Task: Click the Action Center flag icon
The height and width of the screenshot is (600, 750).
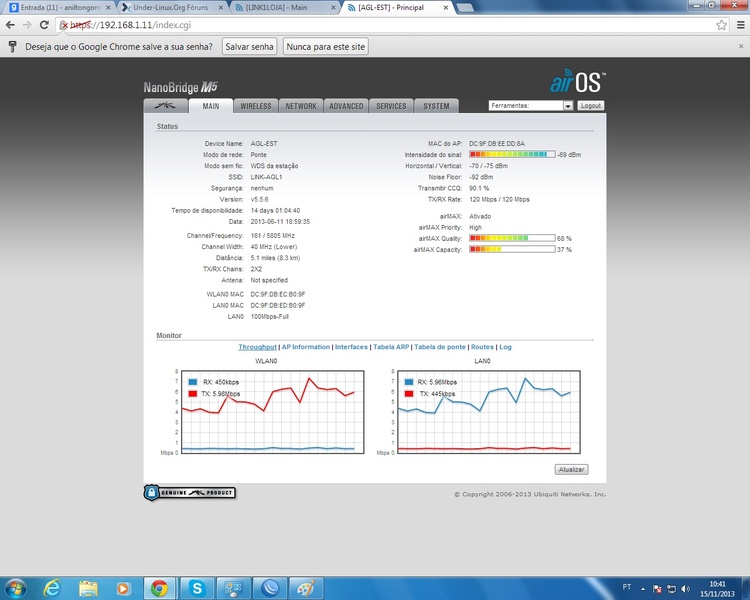Action: [657, 589]
